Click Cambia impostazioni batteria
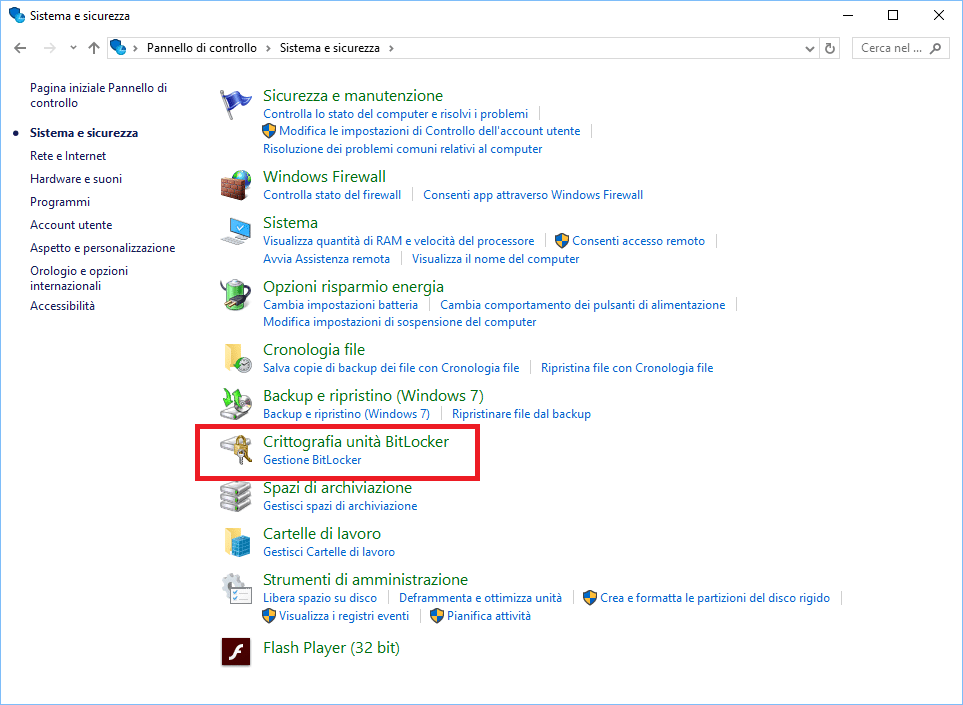 [340, 305]
